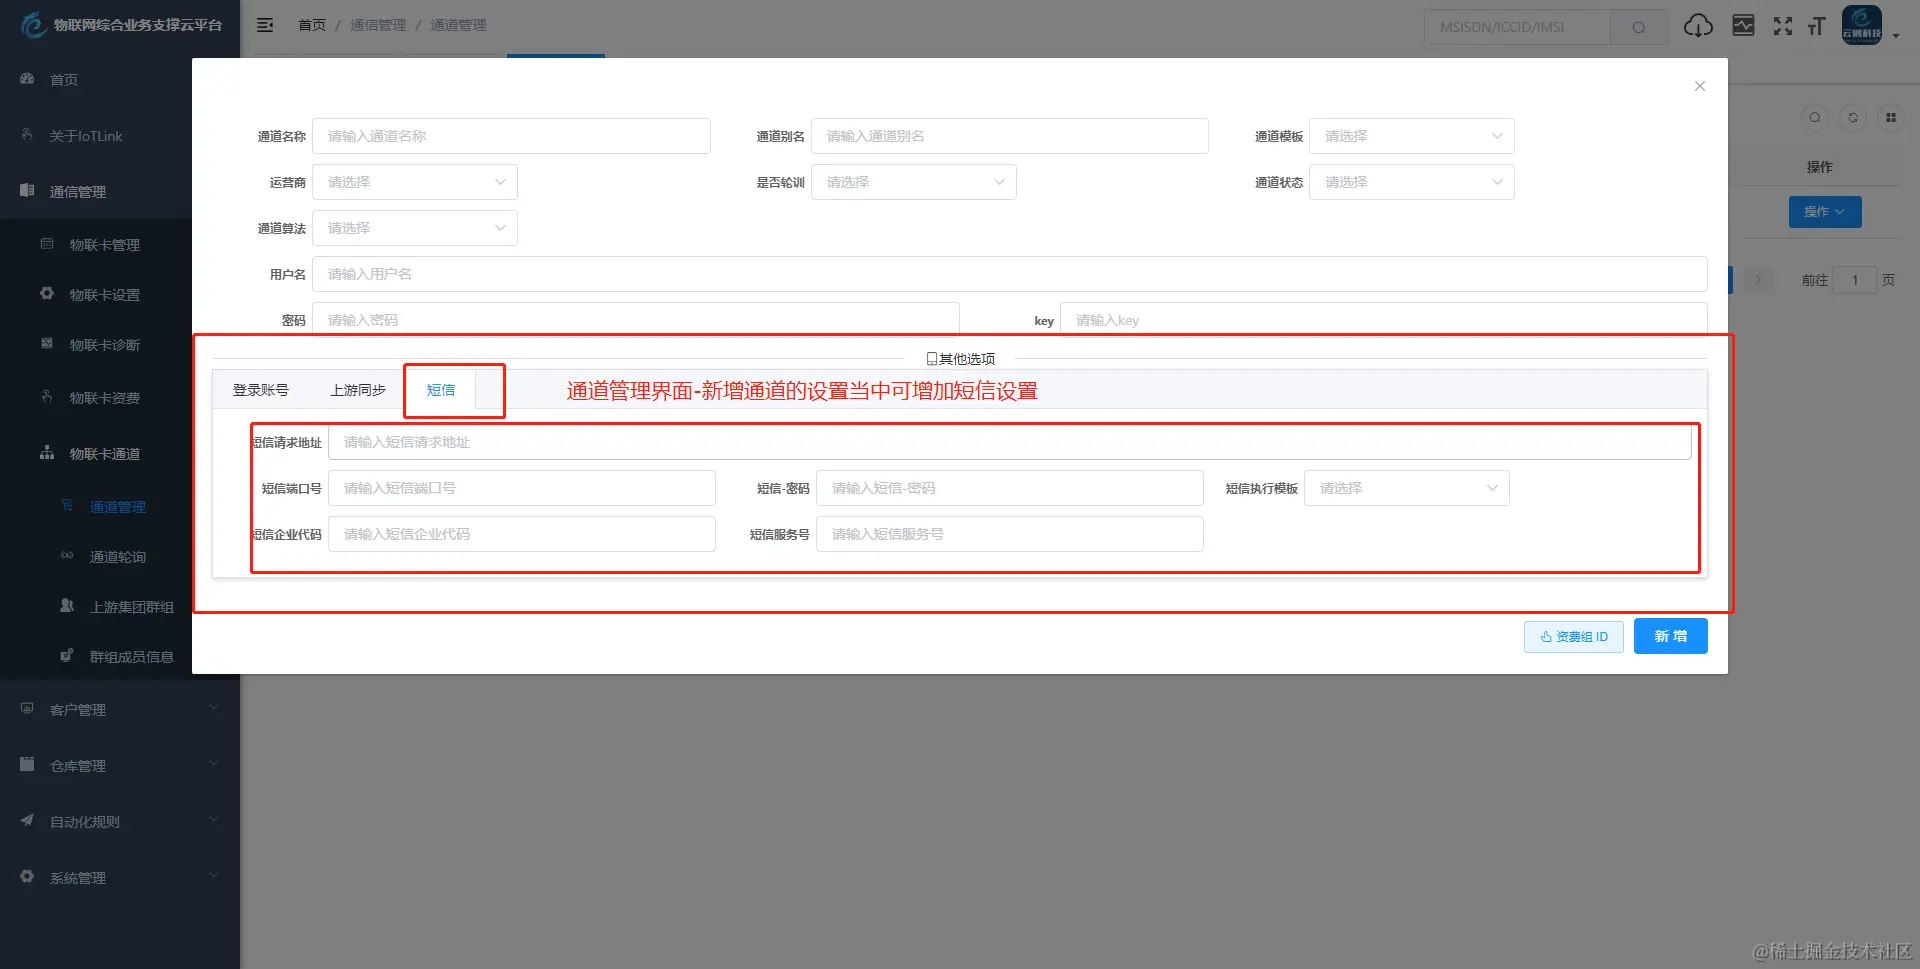
Task: Open the 通道模板 dropdown
Action: tap(1412, 136)
